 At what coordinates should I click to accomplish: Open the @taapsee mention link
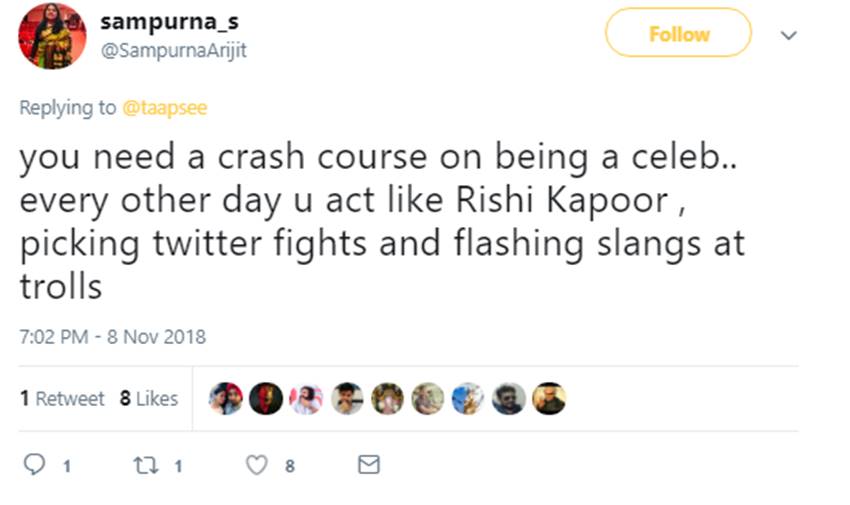pos(164,108)
